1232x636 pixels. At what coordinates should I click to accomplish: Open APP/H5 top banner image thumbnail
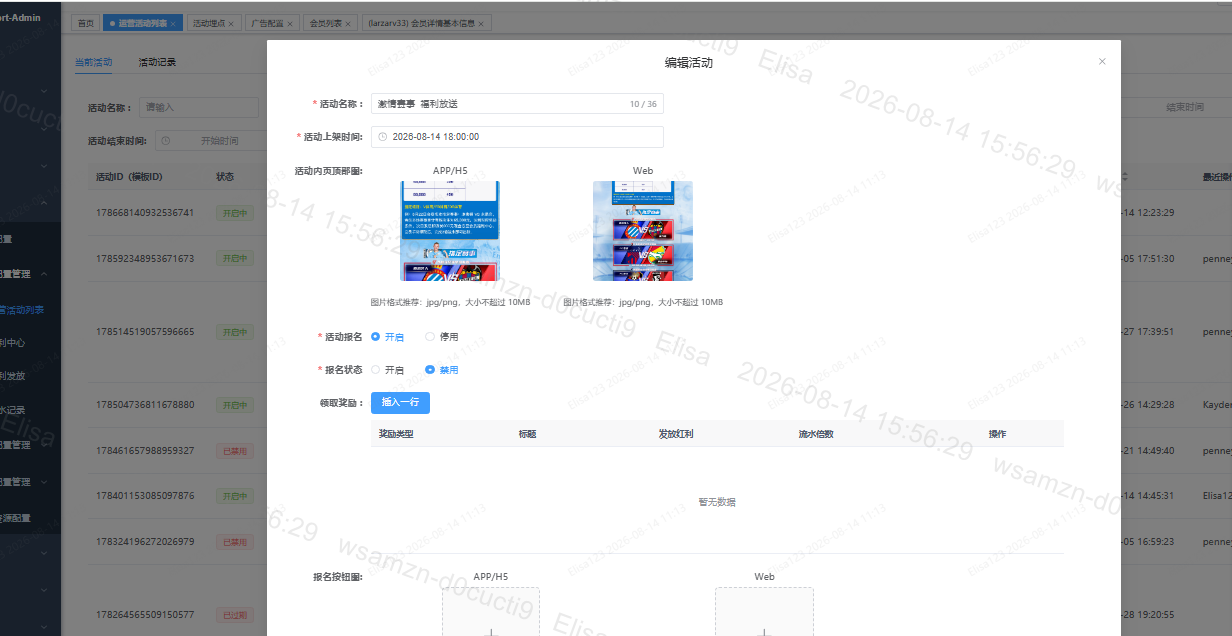[x=450, y=231]
